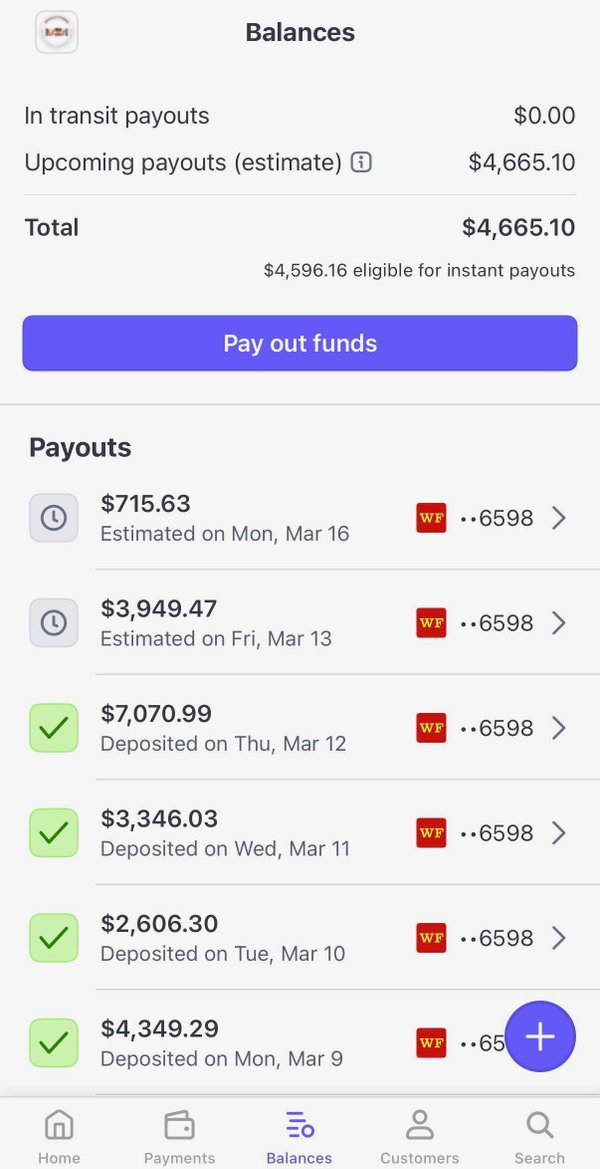Tap the purple plus floating button

[540, 1037]
